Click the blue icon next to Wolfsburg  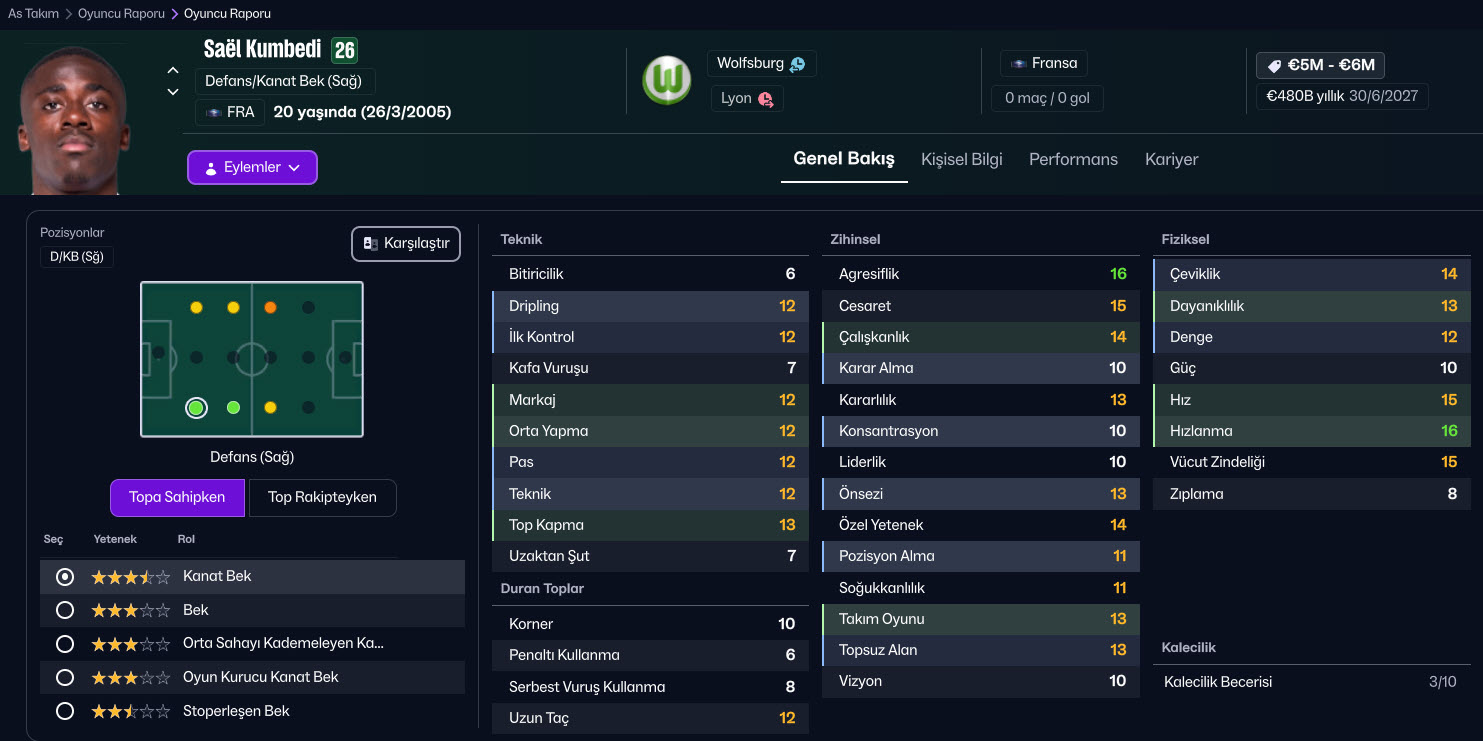coord(797,64)
